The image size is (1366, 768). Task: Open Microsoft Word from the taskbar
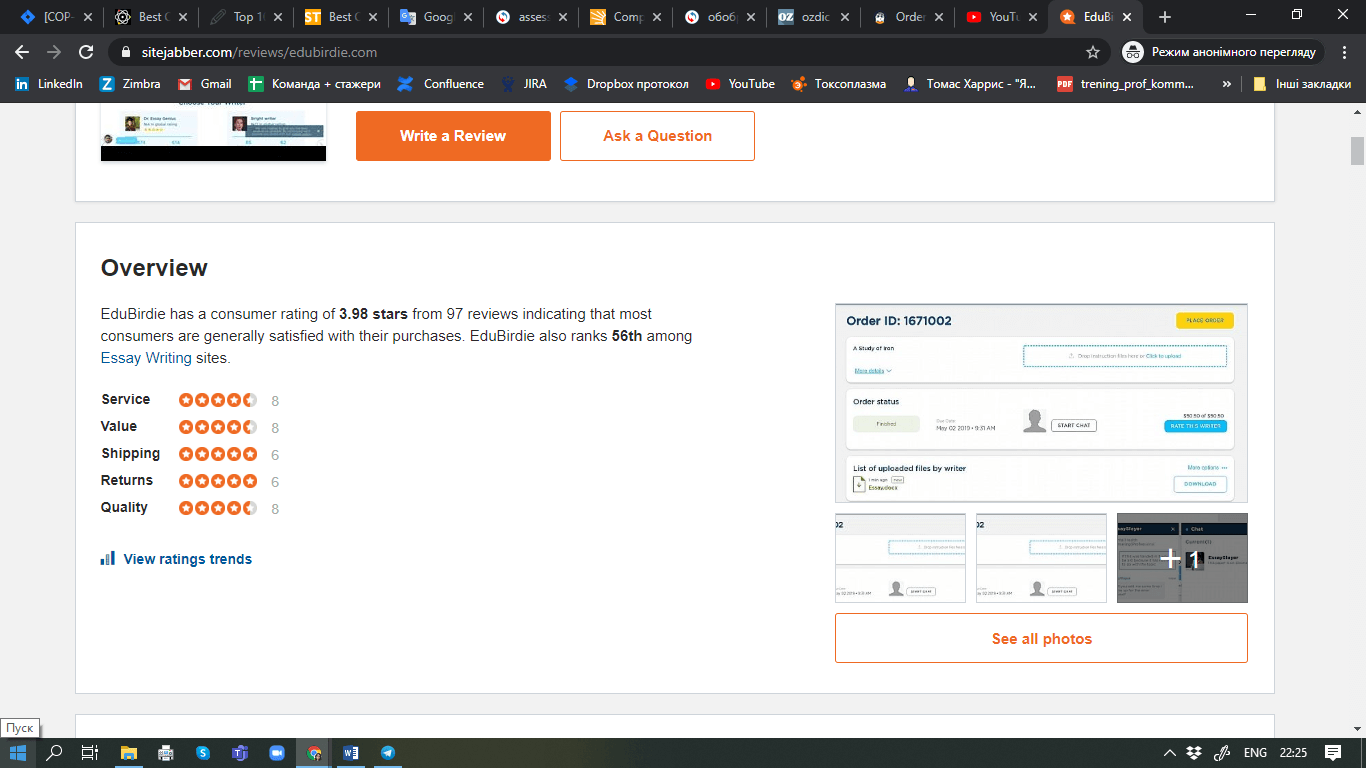coord(351,753)
